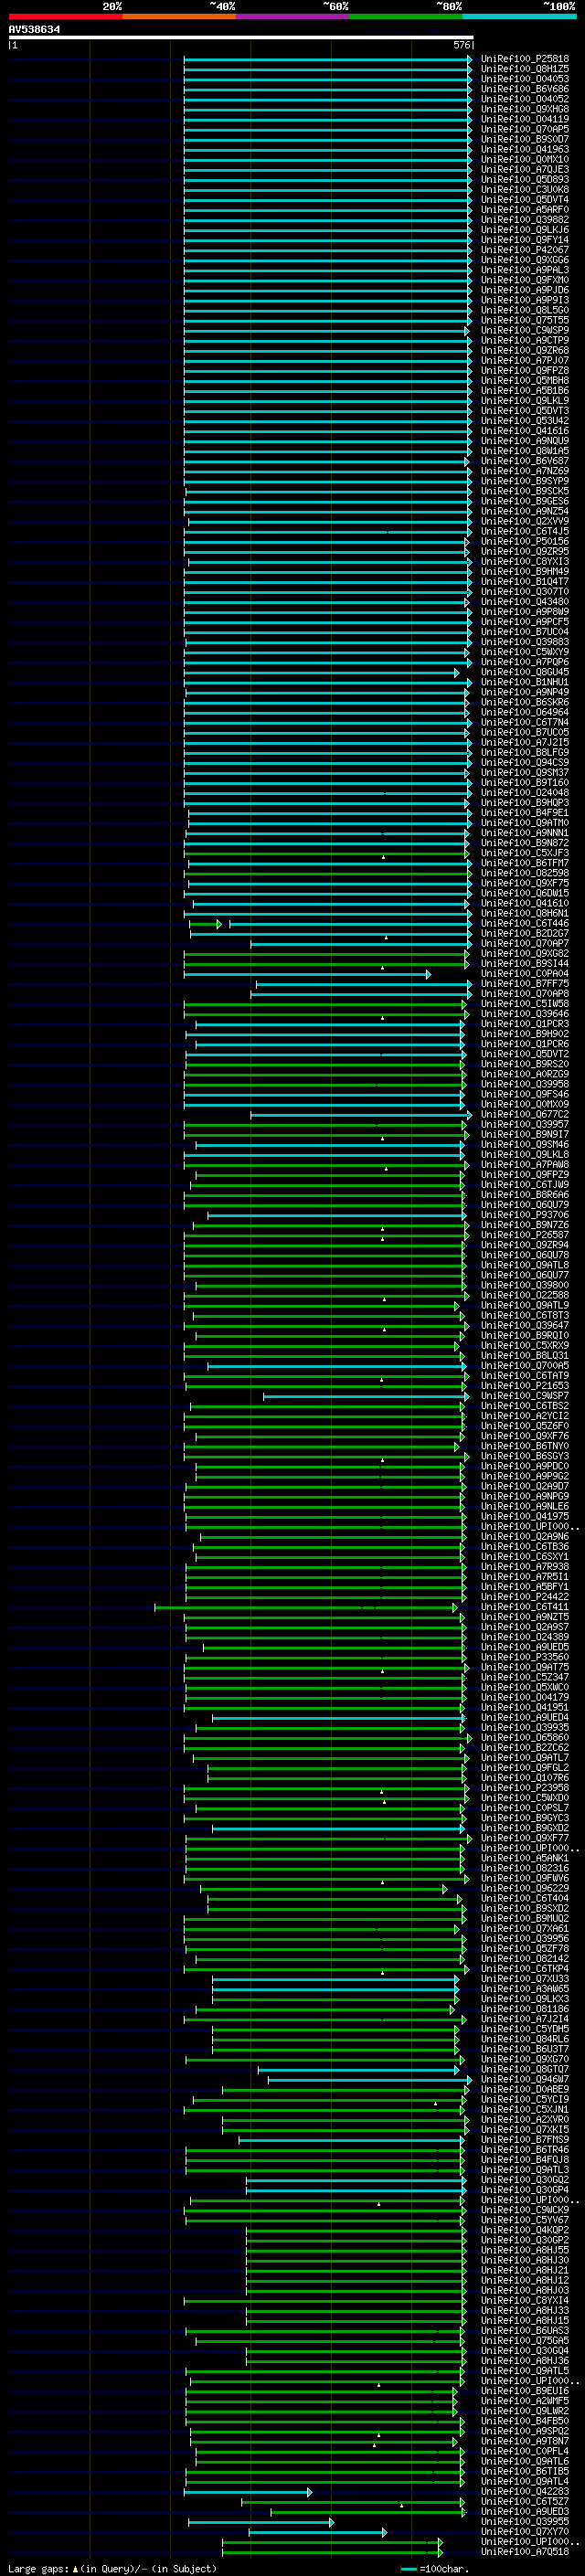The image size is (585, 2576).
Task: Open hit UniRef100_C0PA04
Action: coord(525,974)
